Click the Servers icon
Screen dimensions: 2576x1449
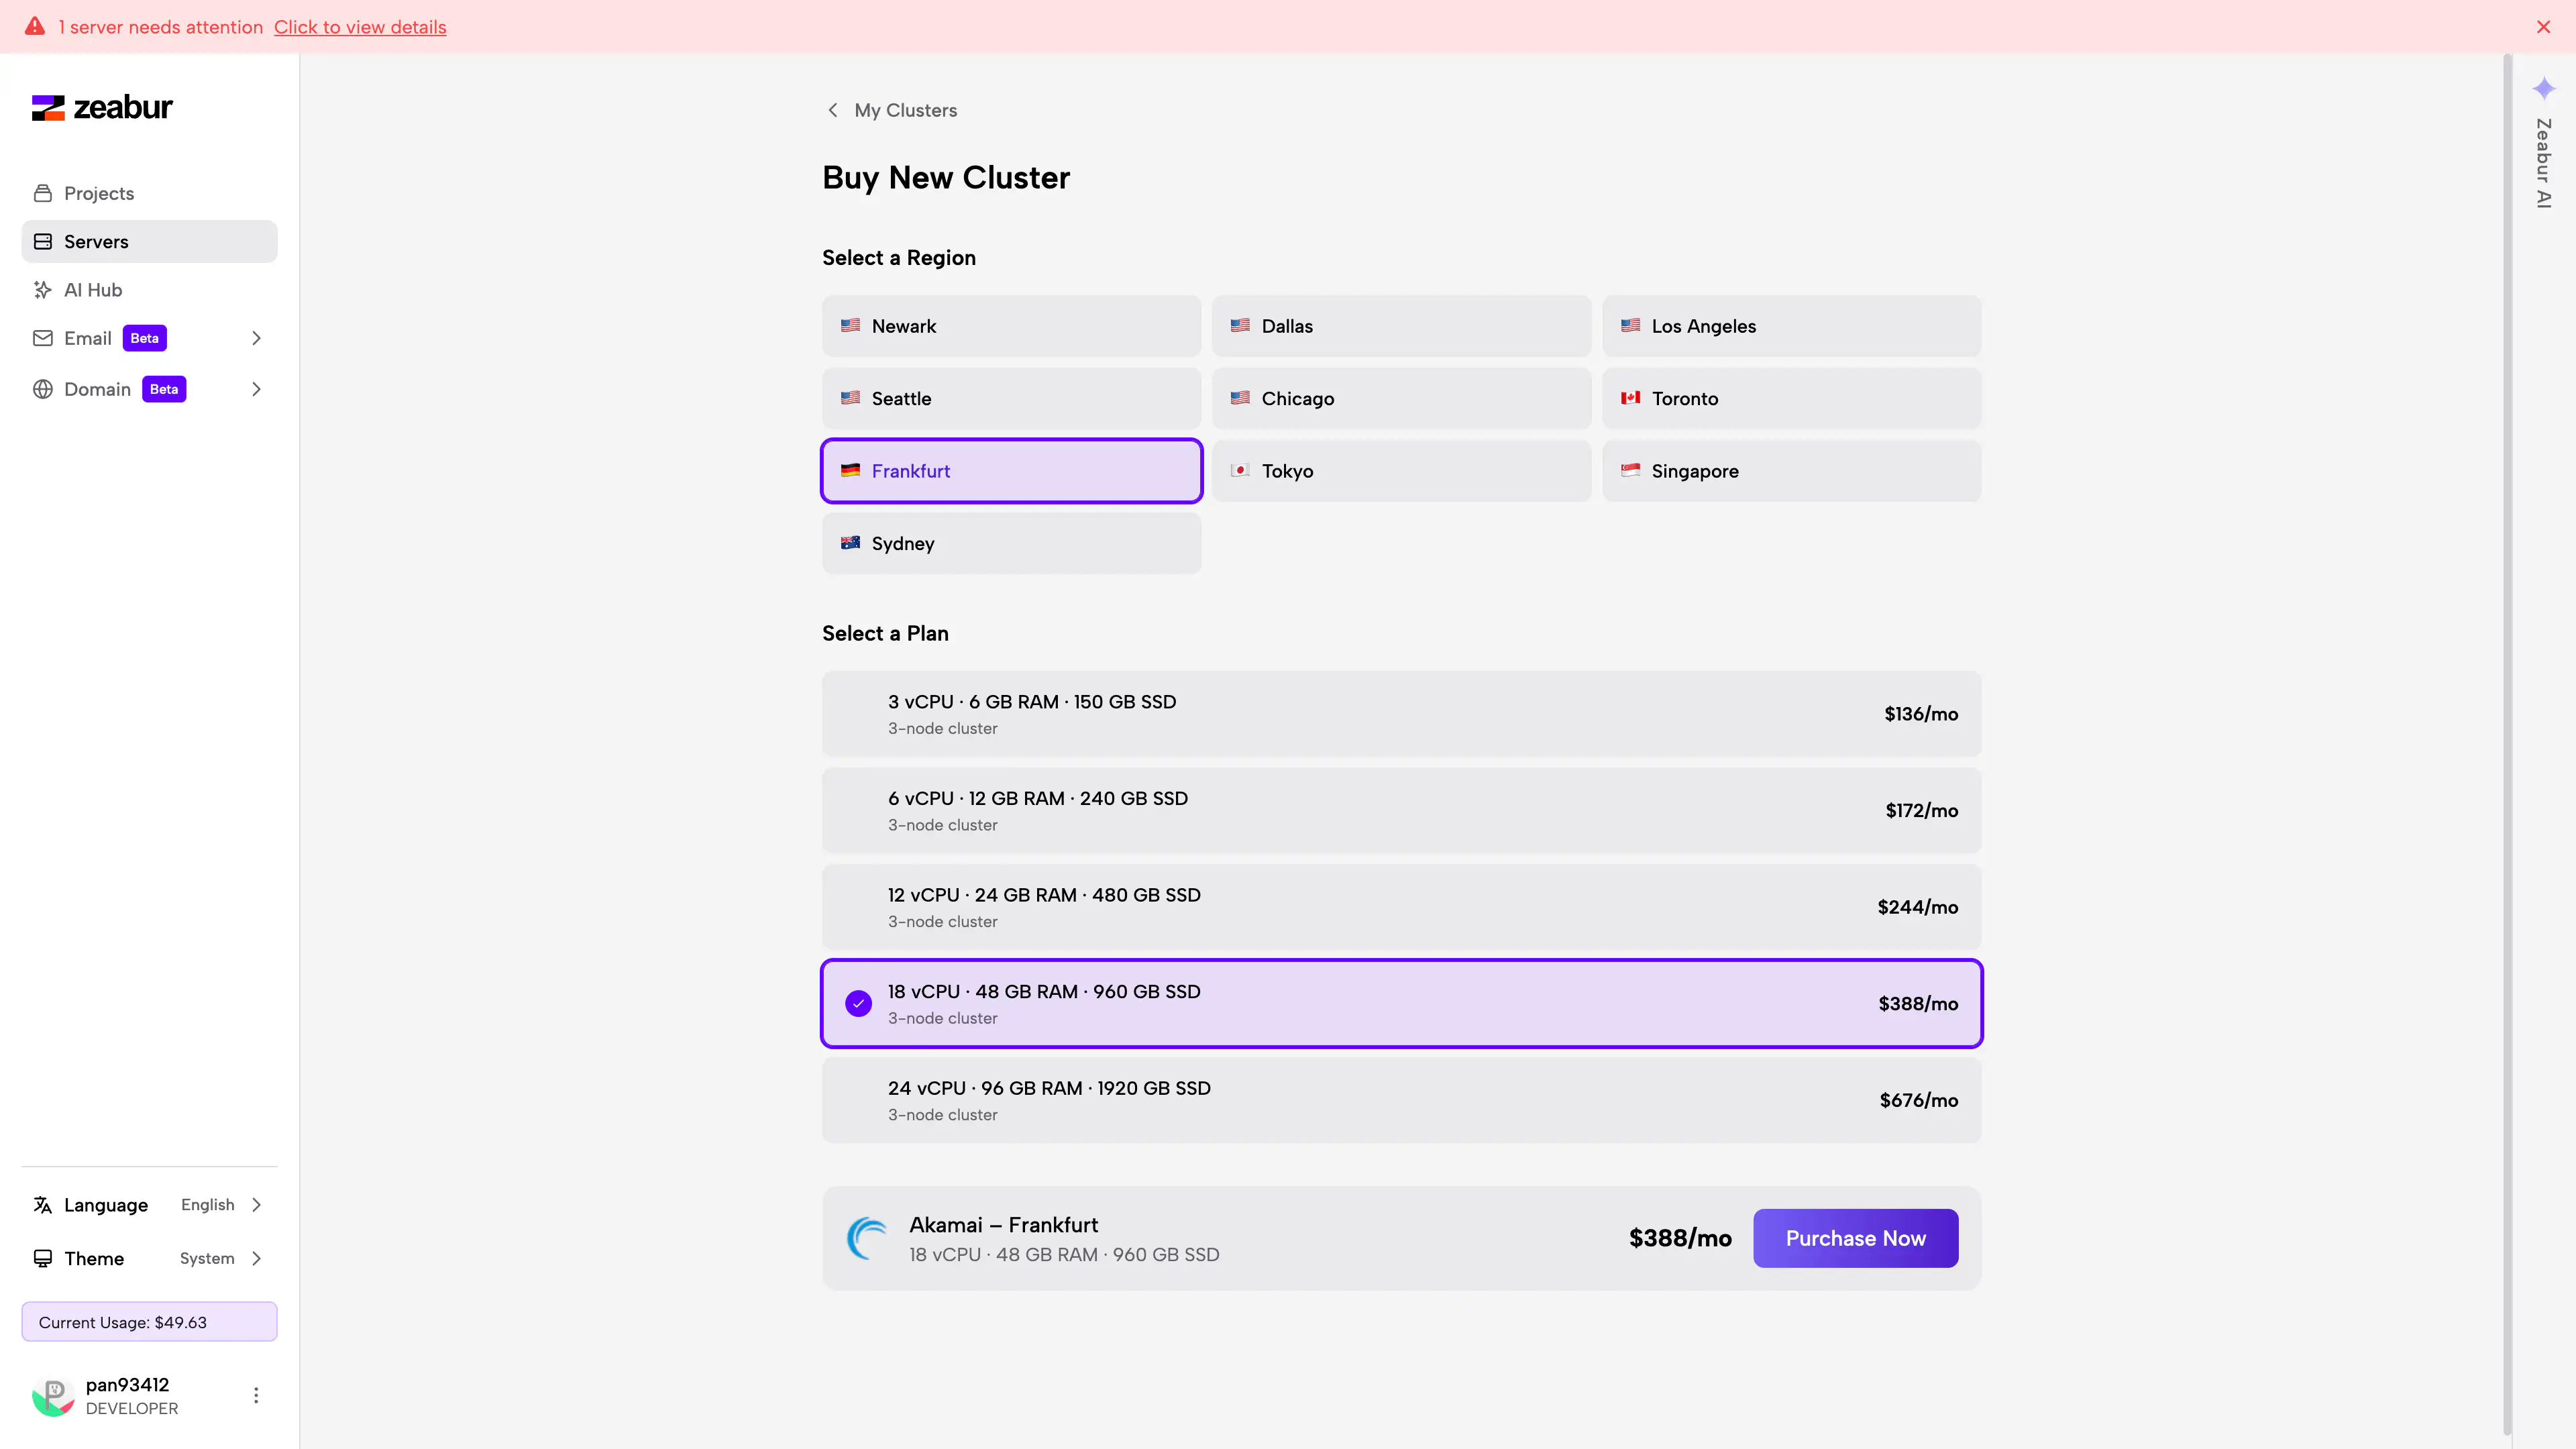pos(42,241)
